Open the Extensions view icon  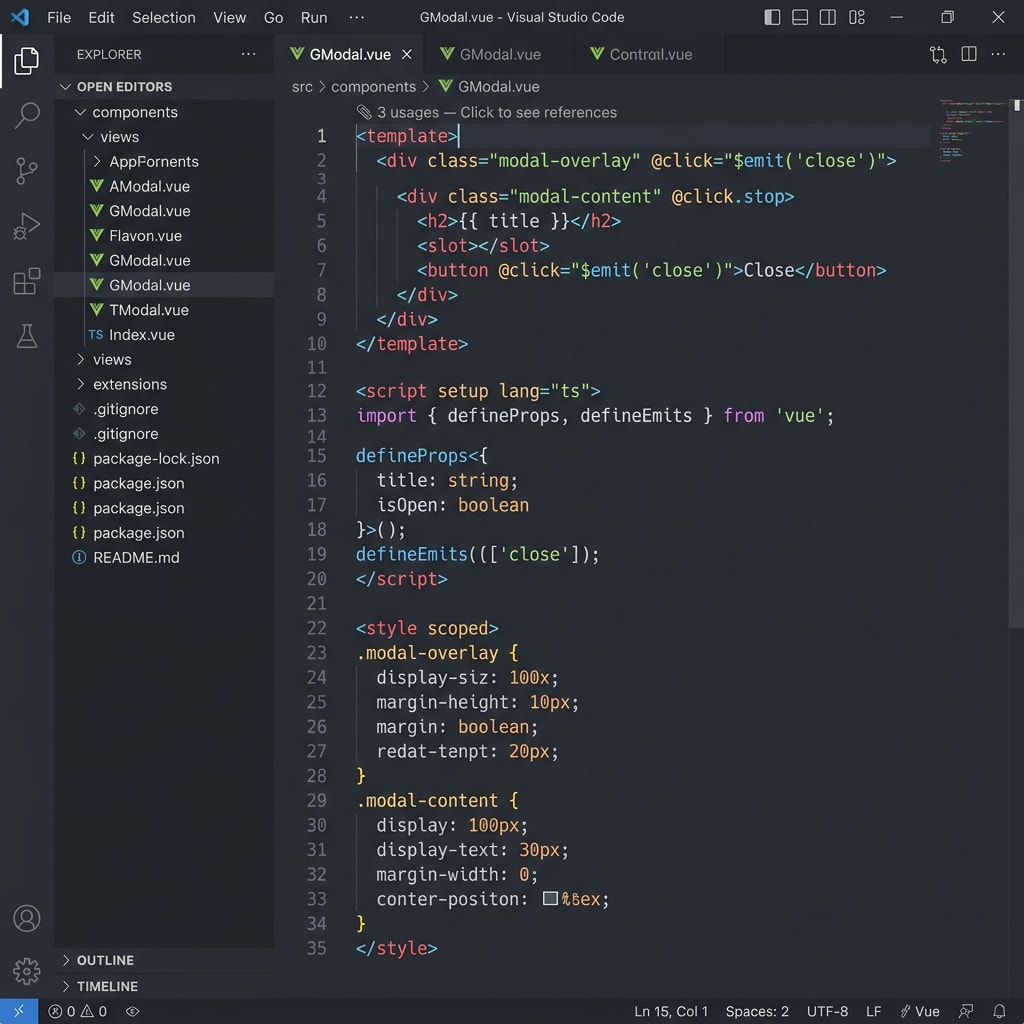coord(26,281)
